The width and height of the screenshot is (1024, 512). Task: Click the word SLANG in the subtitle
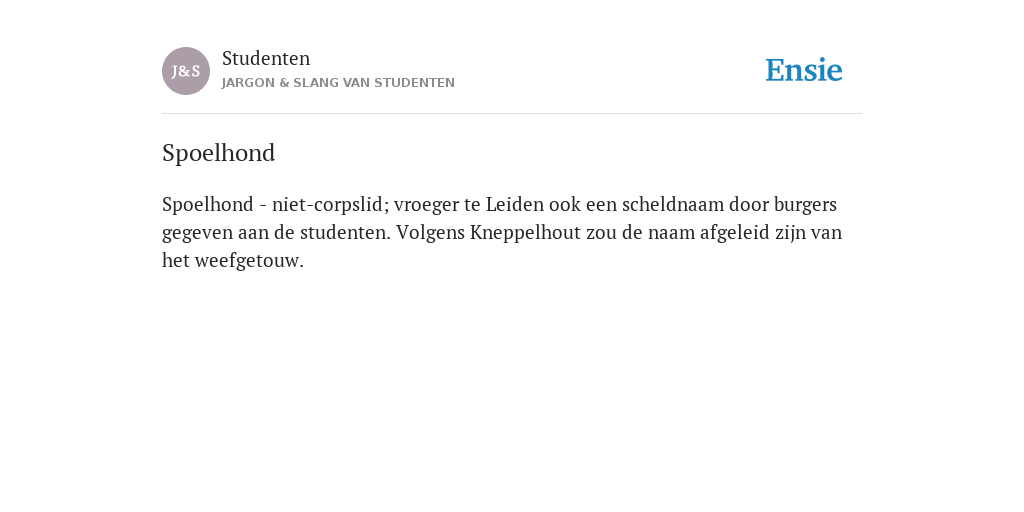pos(316,83)
